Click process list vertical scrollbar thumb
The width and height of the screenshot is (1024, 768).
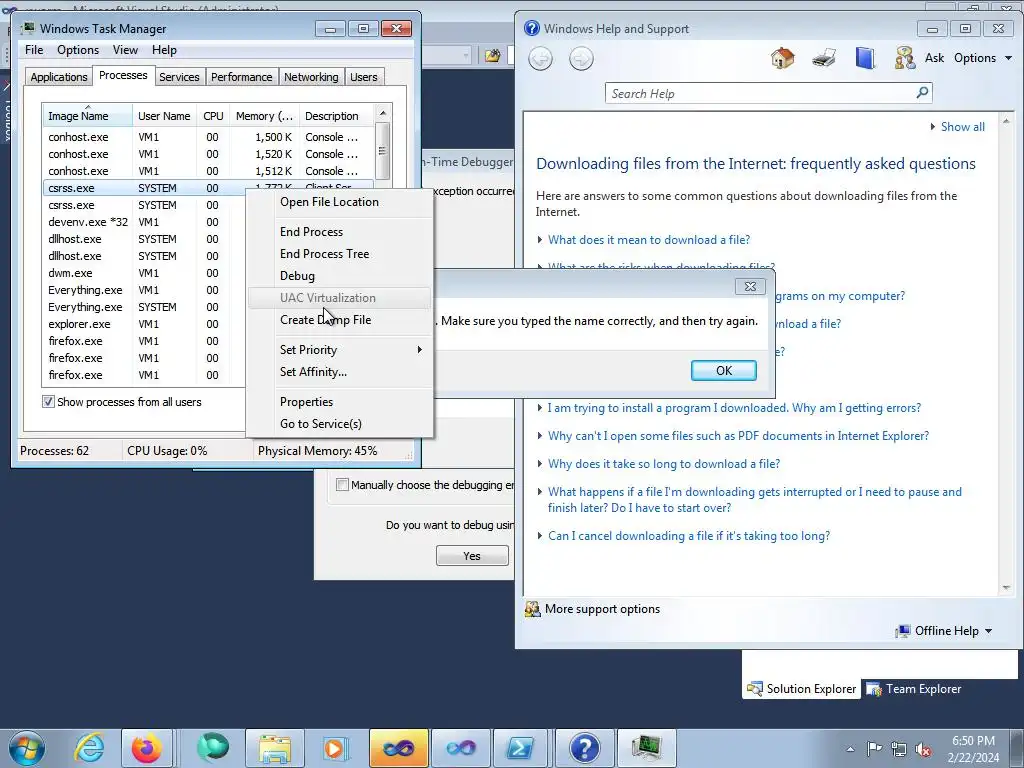tap(383, 150)
